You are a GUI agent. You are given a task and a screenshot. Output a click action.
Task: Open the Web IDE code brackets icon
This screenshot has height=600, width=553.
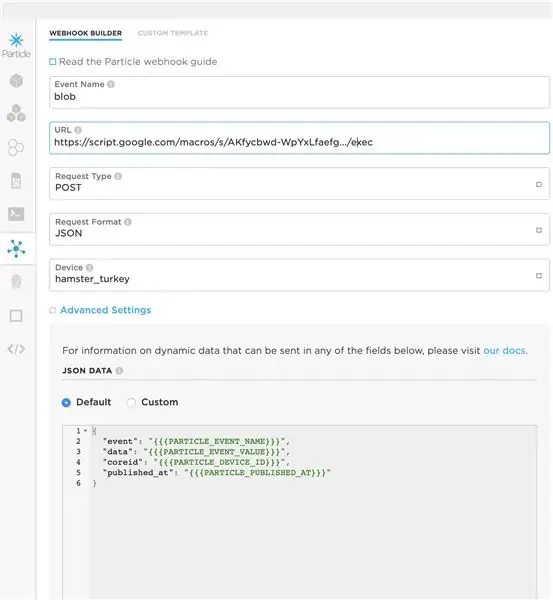point(16,349)
